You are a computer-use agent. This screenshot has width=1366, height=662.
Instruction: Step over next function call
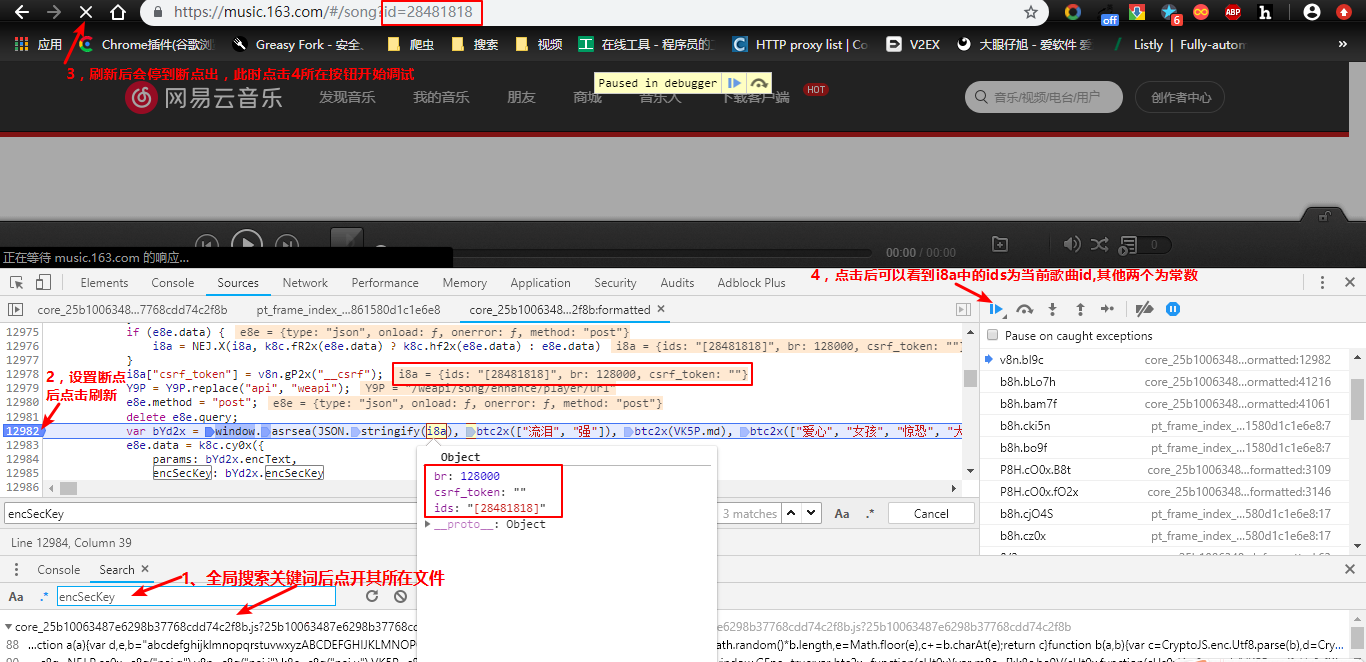(1024, 308)
